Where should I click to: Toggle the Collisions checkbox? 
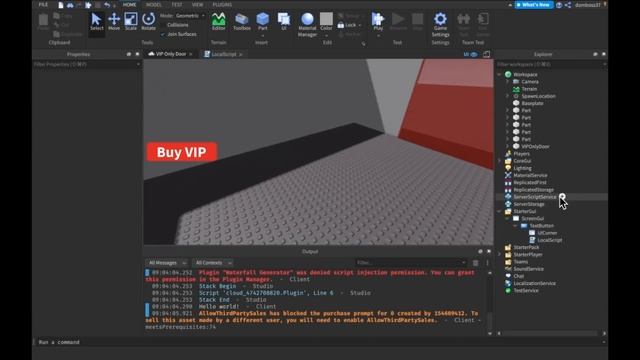pos(163,25)
